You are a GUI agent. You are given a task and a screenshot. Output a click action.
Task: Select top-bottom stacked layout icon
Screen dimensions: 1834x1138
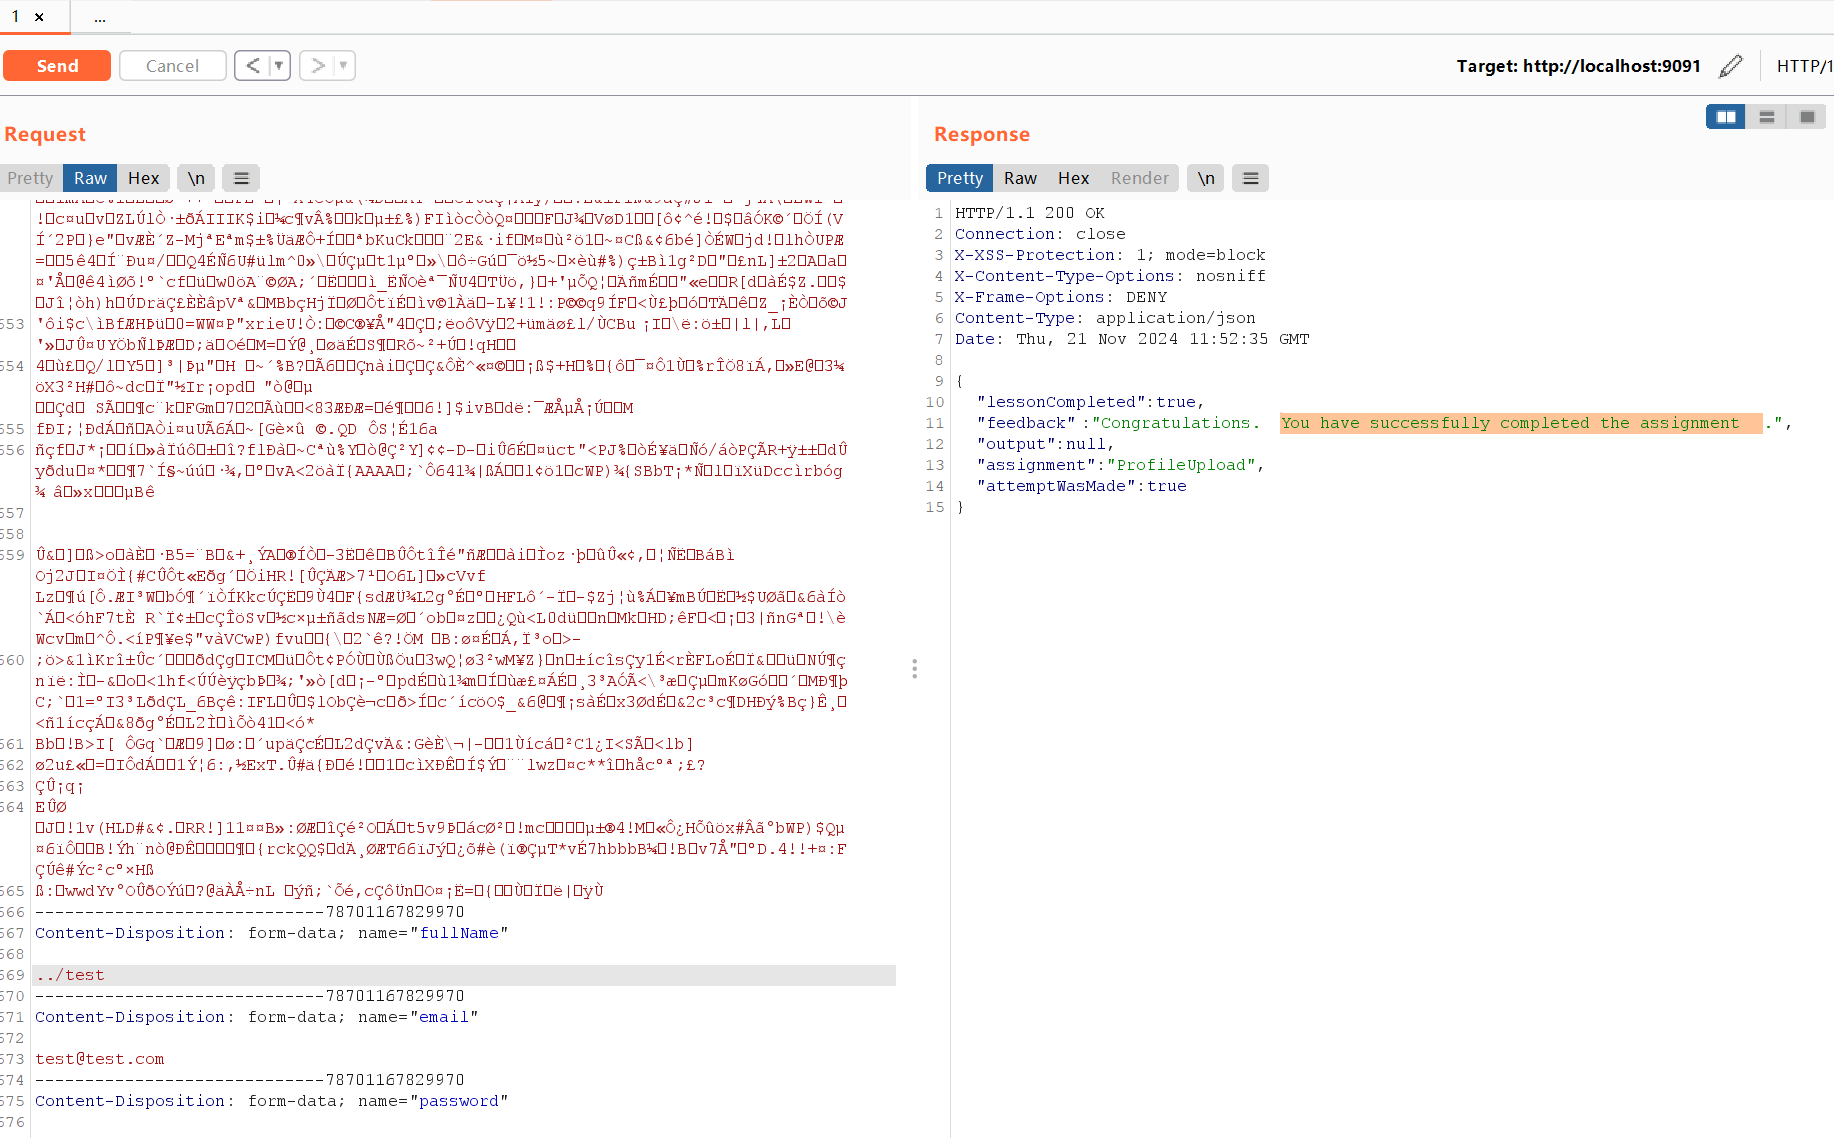[1767, 117]
